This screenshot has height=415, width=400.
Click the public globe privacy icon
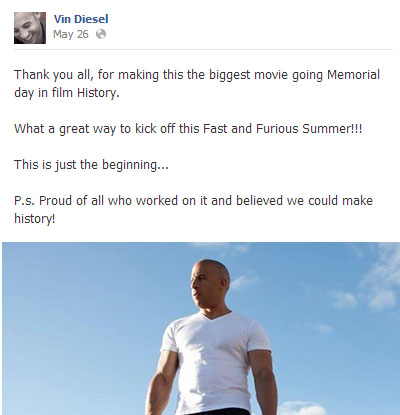tap(101, 34)
